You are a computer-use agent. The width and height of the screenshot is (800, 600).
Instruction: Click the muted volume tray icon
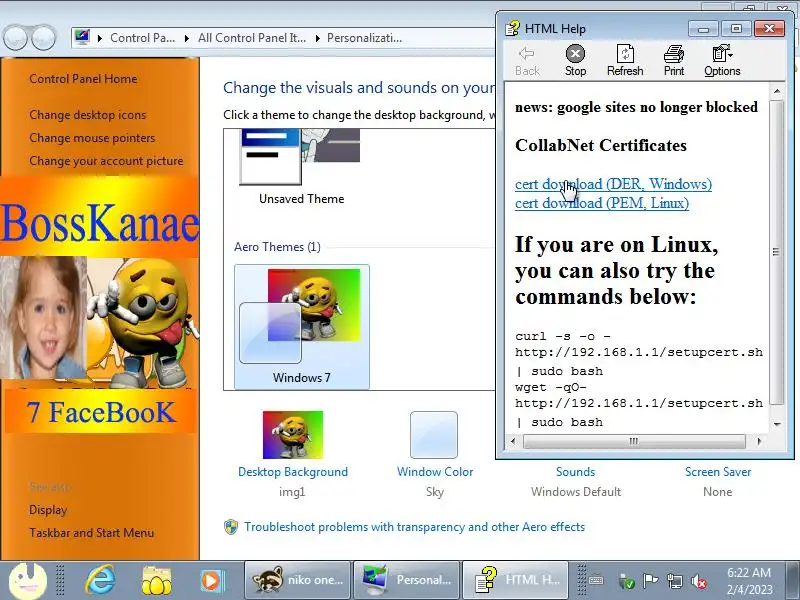pyautogui.click(x=698, y=581)
